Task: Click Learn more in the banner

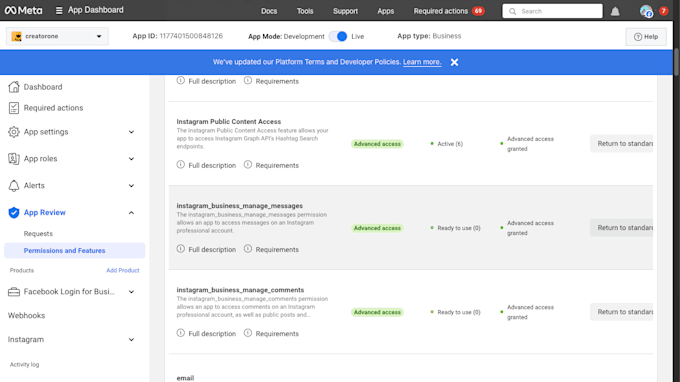Action: click(x=422, y=62)
